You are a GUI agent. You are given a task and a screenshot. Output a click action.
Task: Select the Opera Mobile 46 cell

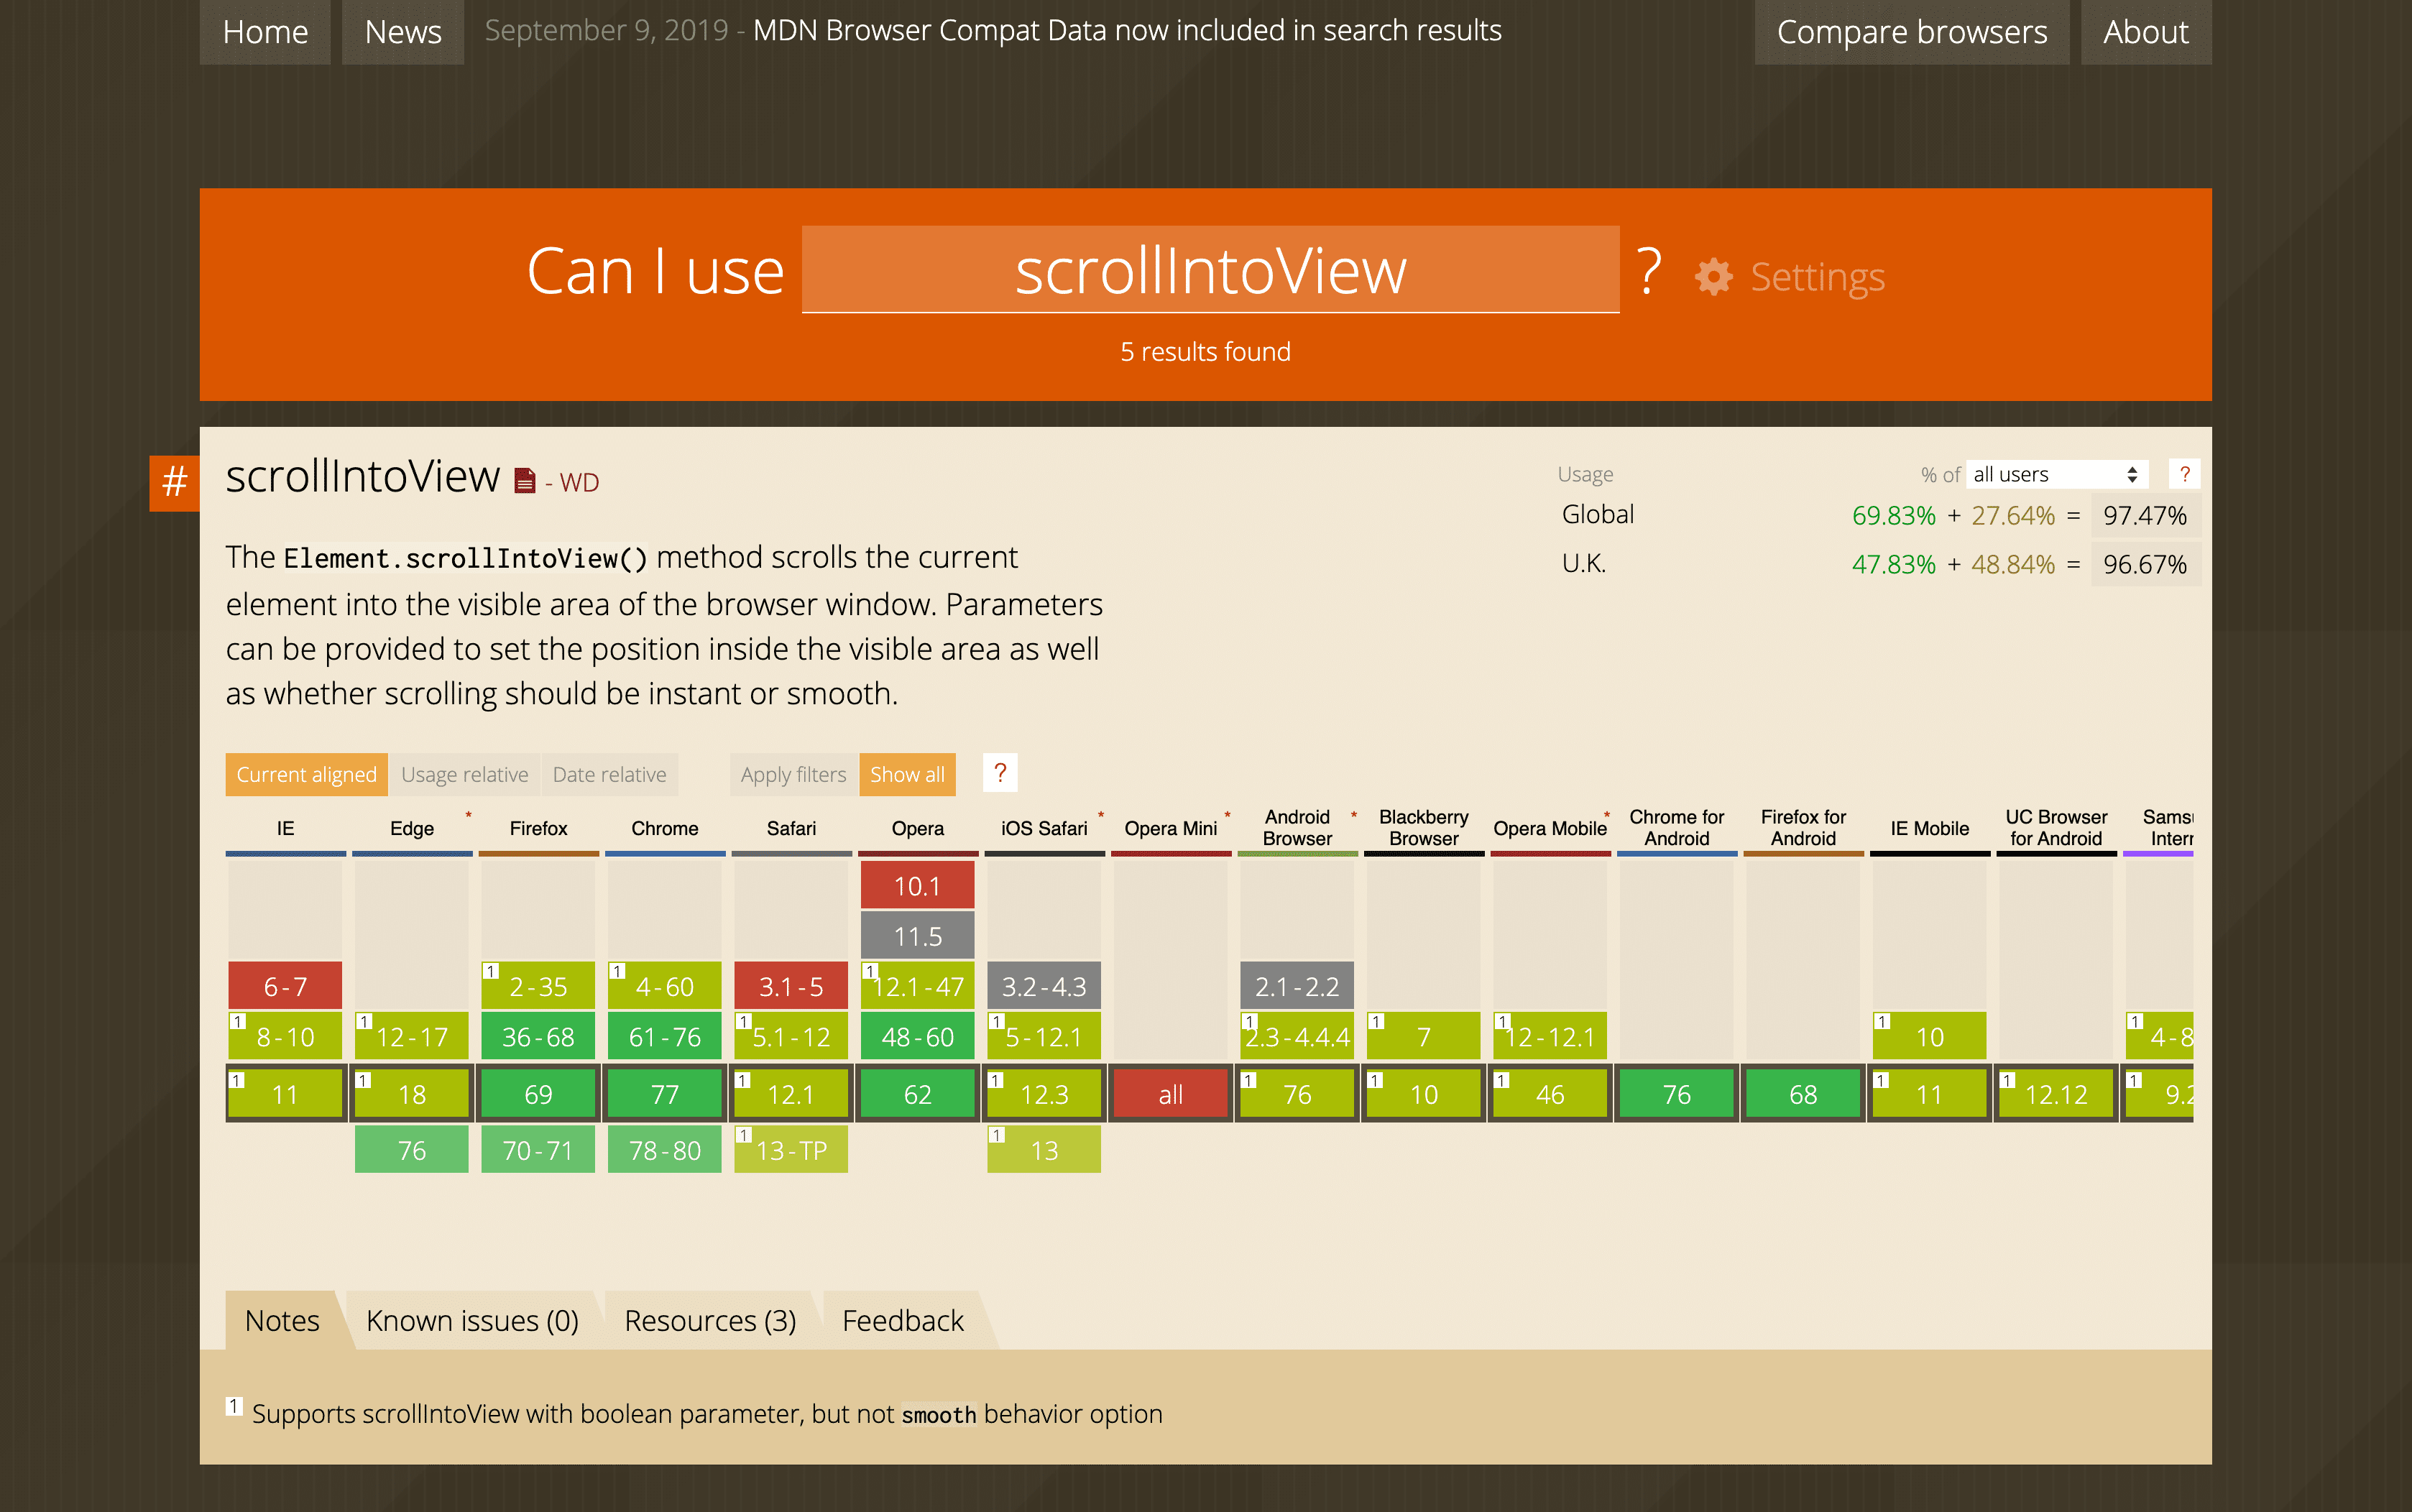pyautogui.click(x=1550, y=1093)
